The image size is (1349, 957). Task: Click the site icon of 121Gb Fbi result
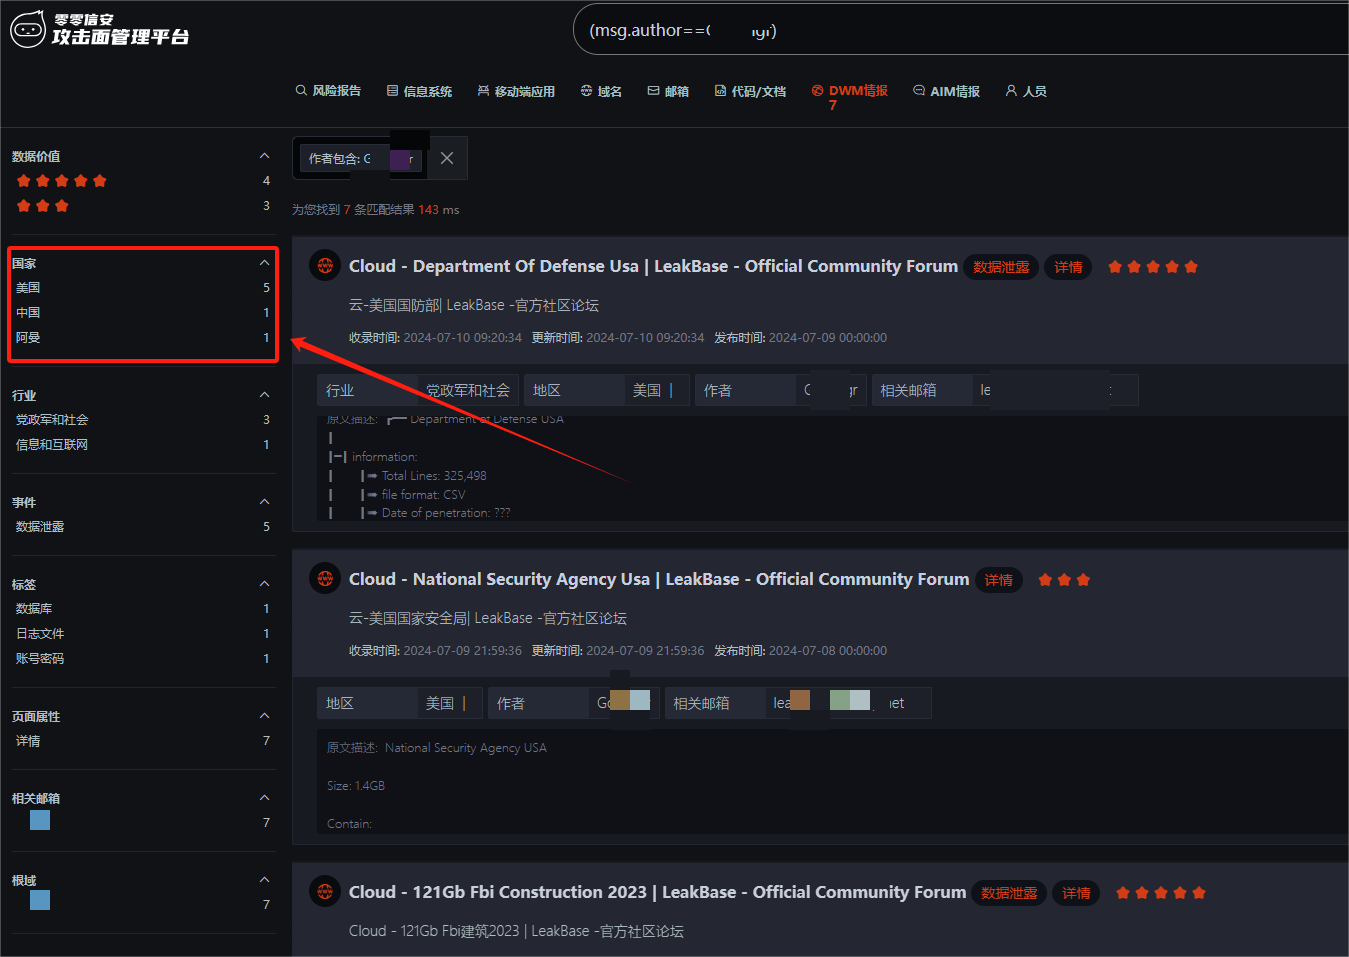(325, 892)
